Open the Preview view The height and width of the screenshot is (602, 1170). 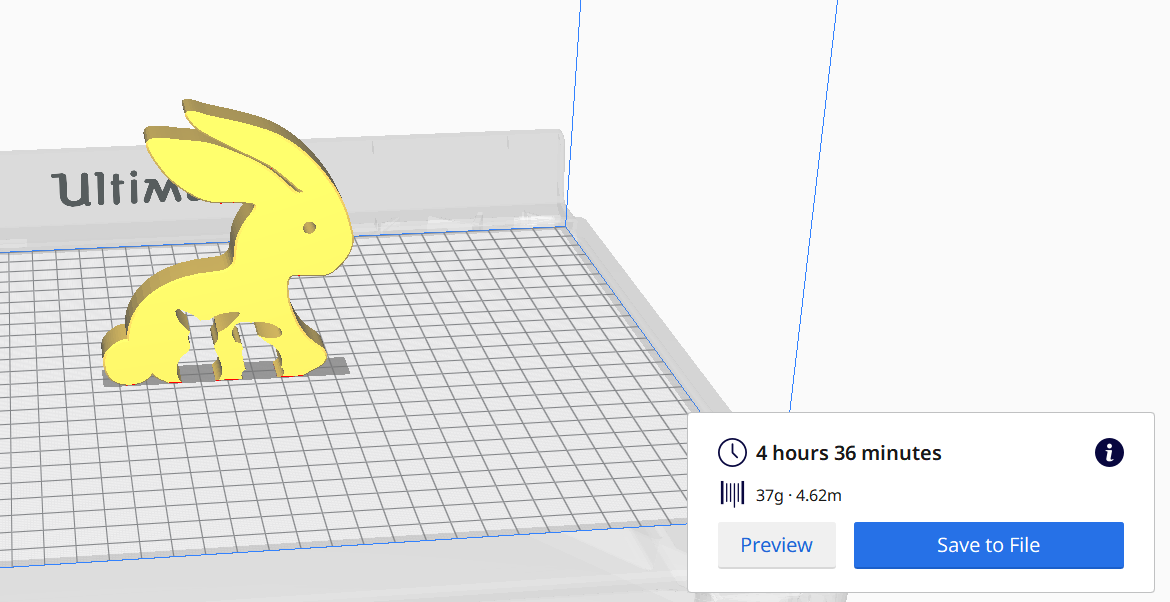(x=776, y=545)
